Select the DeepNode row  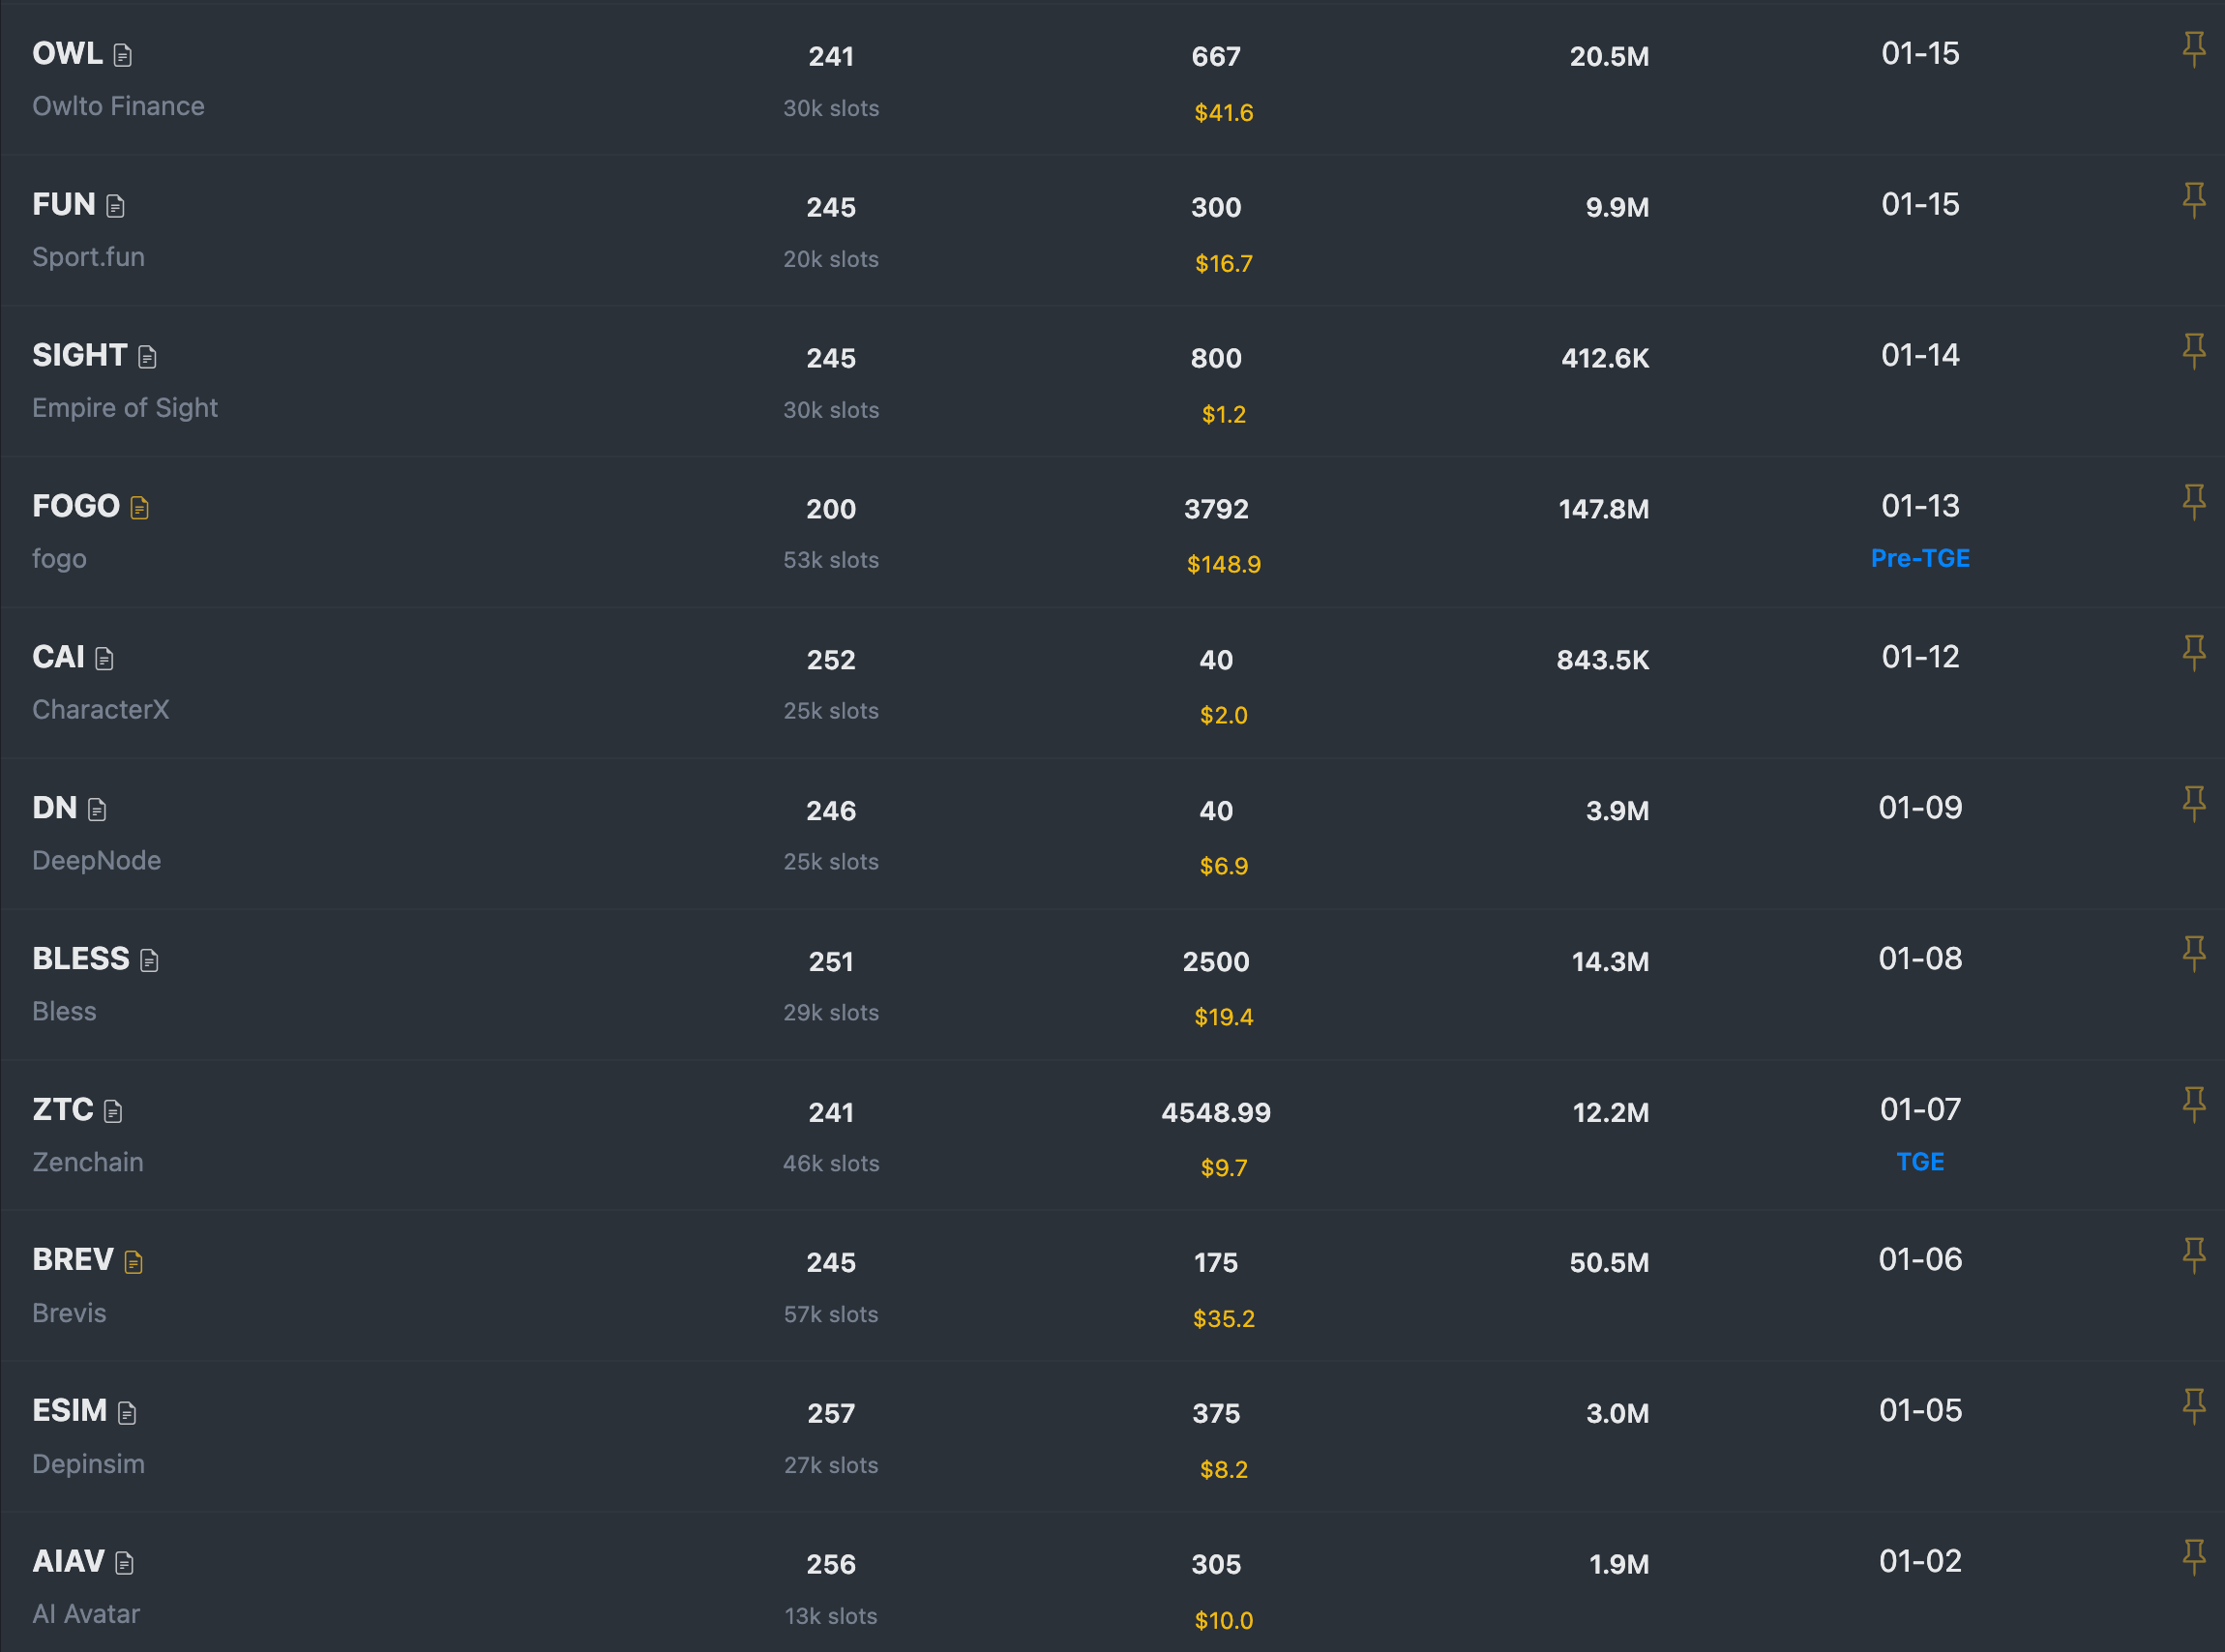[96, 860]
